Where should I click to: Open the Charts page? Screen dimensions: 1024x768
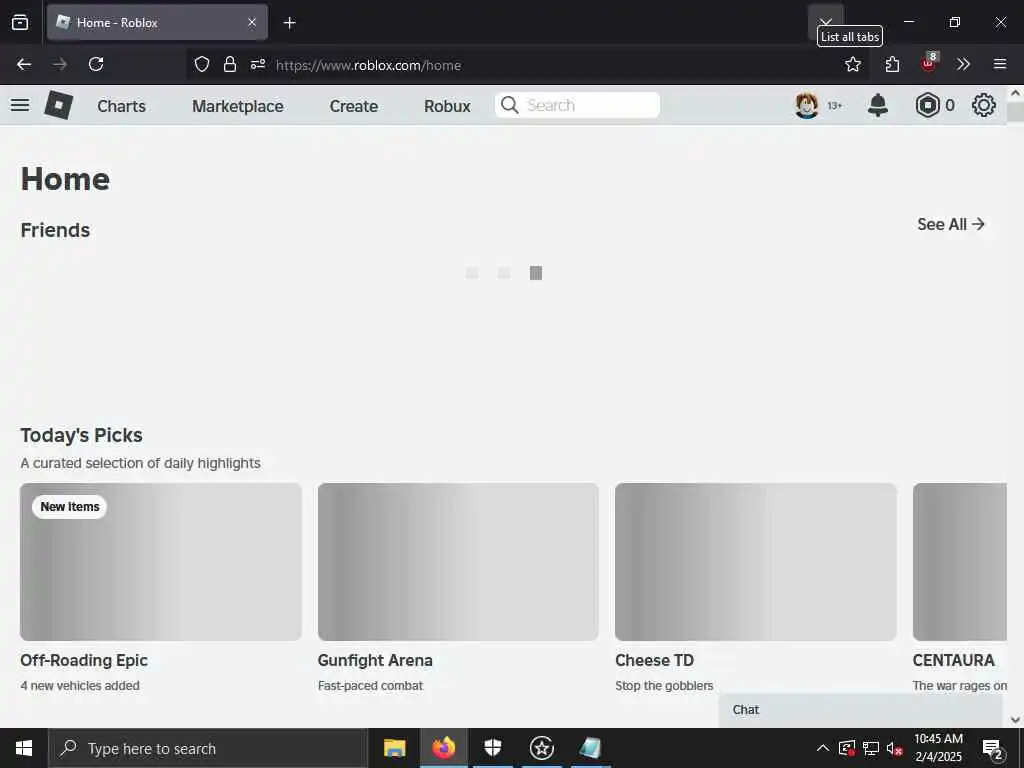(x=121, y=106)
